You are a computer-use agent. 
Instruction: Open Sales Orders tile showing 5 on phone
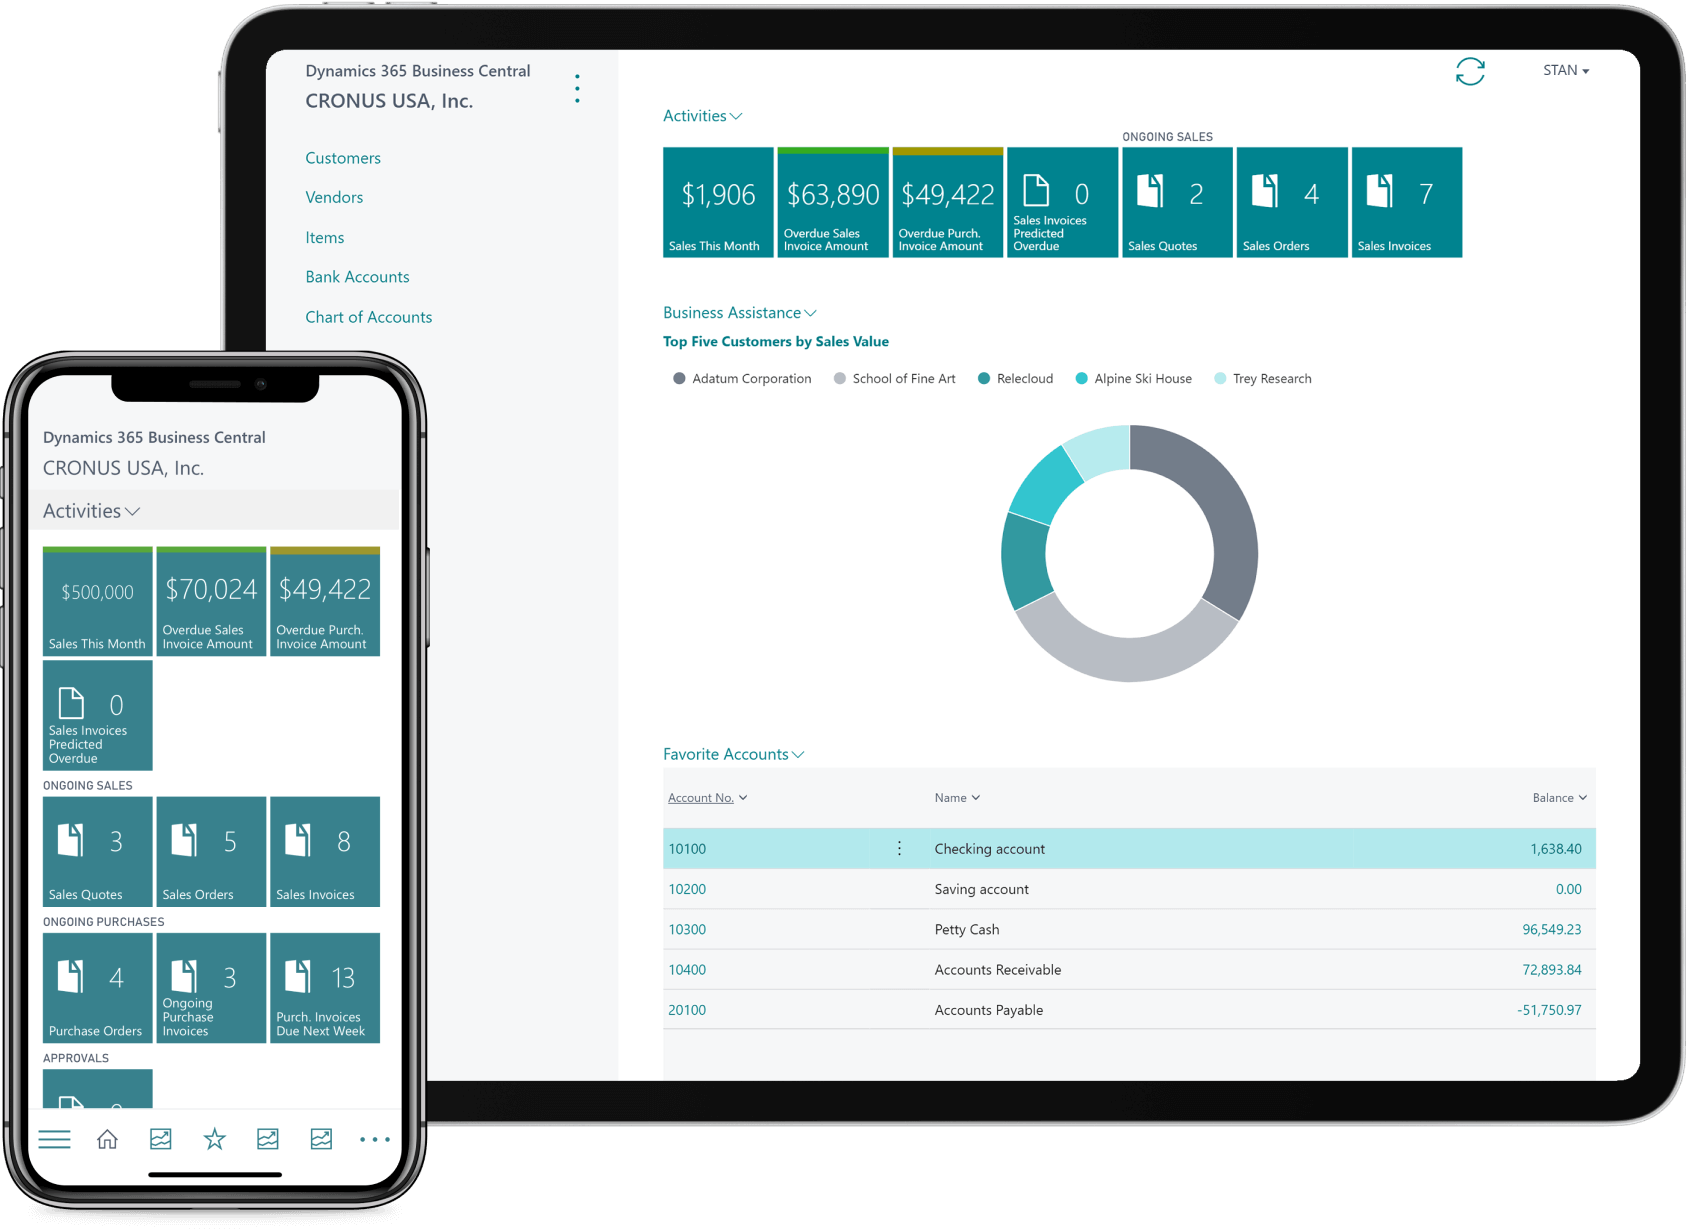(211, 851)
